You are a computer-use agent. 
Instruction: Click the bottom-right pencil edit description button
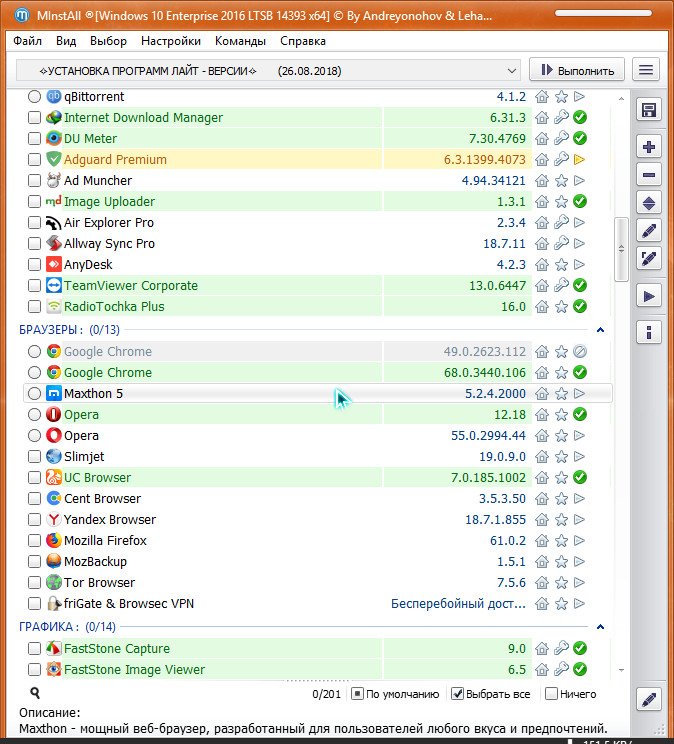click(x=648, y=699)
